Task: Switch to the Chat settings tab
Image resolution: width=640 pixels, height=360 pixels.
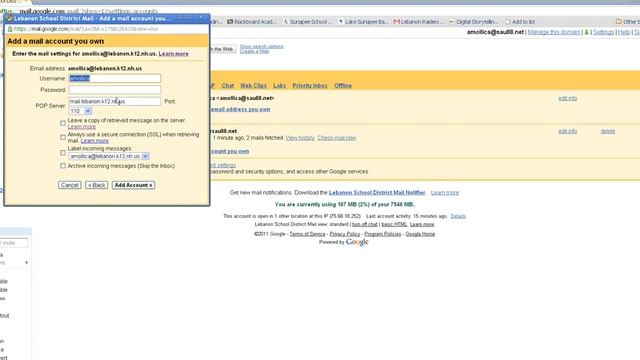Action: [x=228, y=85]
